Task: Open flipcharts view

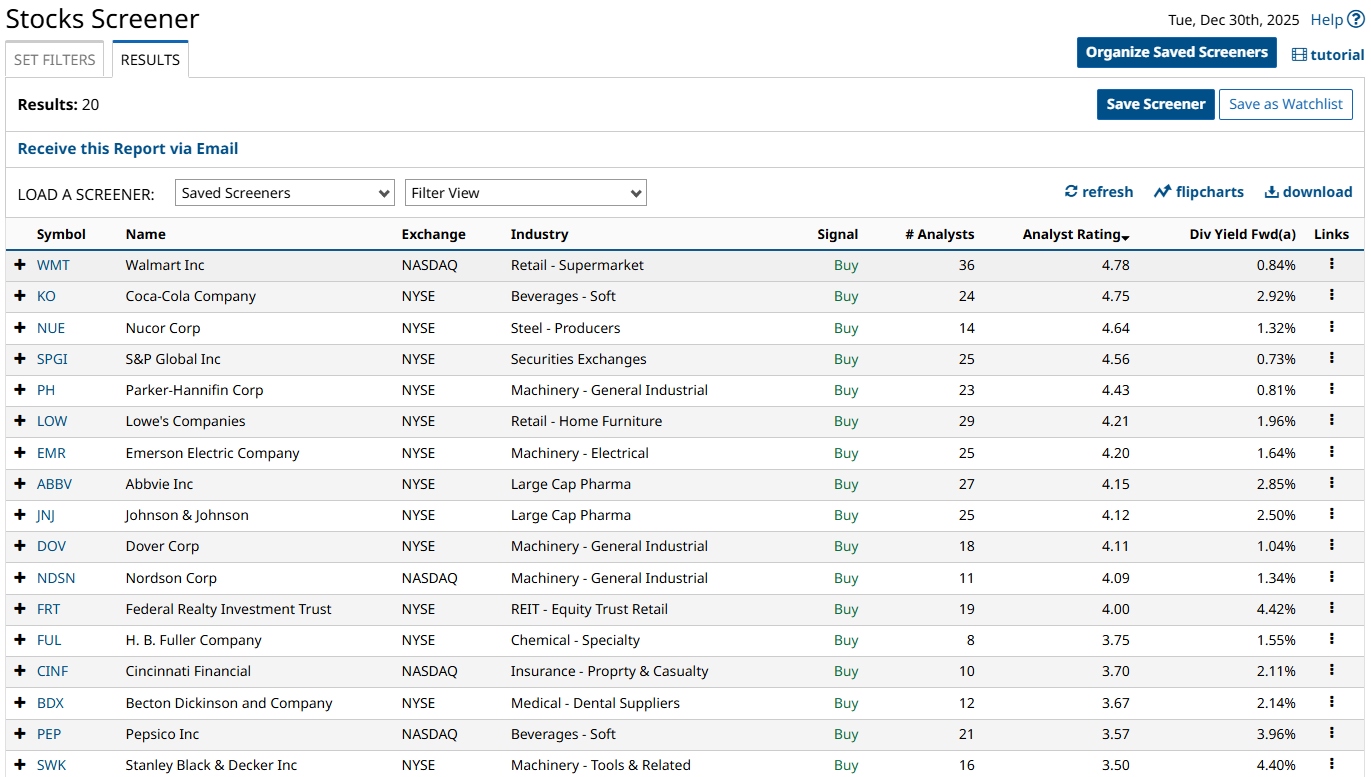Action: coord(1199,192)
